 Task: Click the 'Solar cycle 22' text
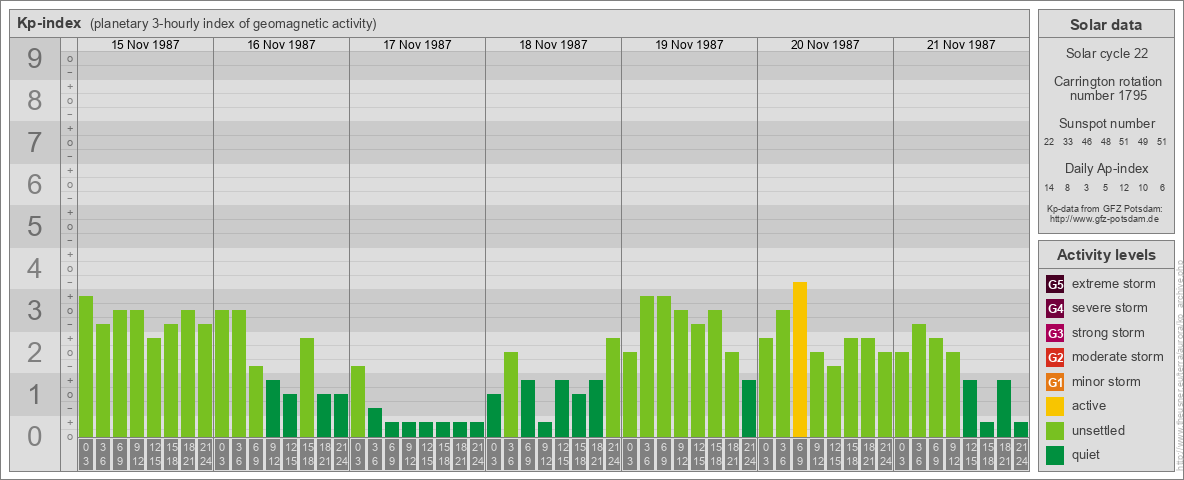point(1105,54)
